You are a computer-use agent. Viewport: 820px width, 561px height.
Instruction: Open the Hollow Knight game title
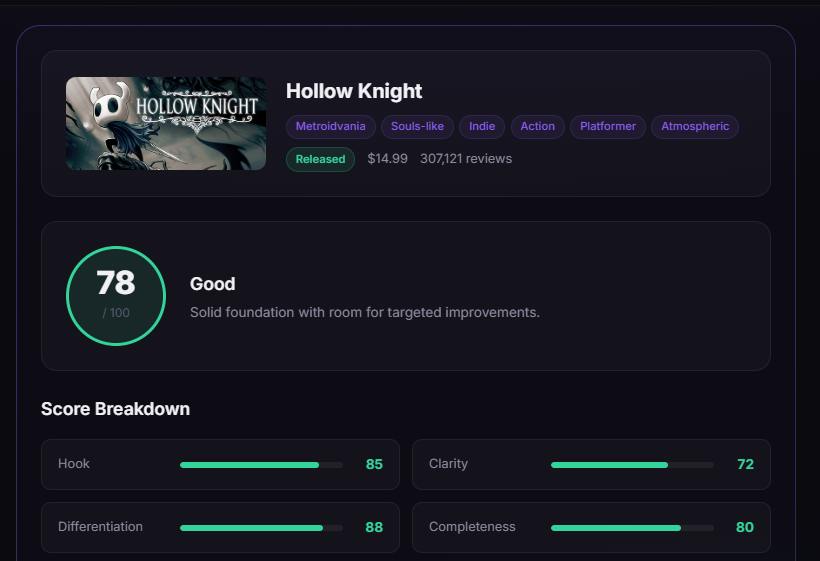[354, 91]
